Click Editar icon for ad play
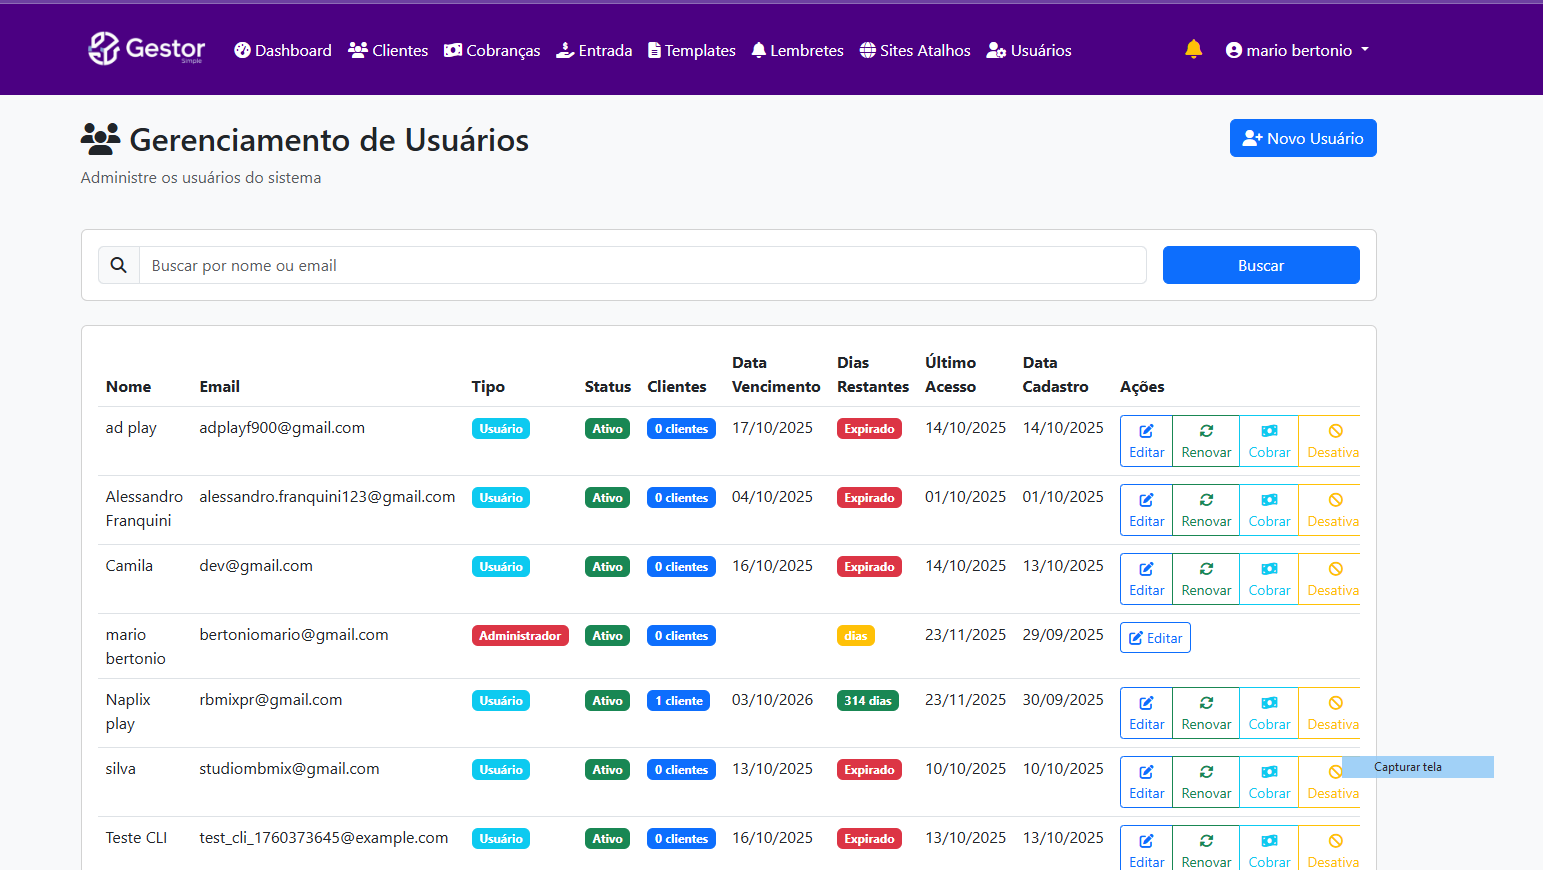Image resolution: width=1543 pixels, height=870 pixels. pyautogui.click(x=1146, y=431)
